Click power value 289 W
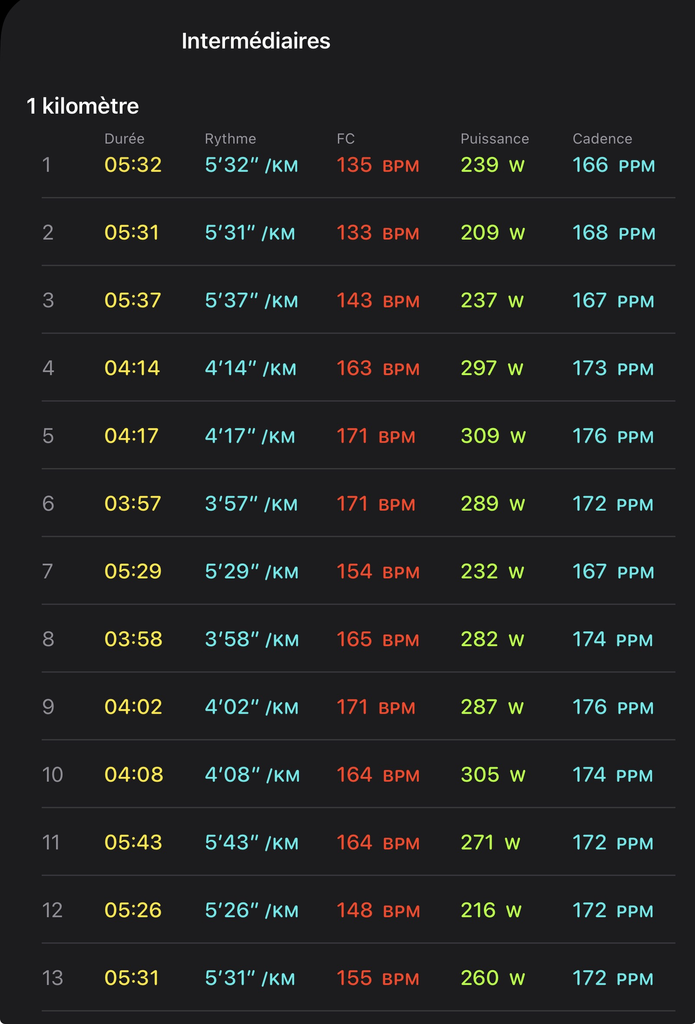 tap(493, 504)
